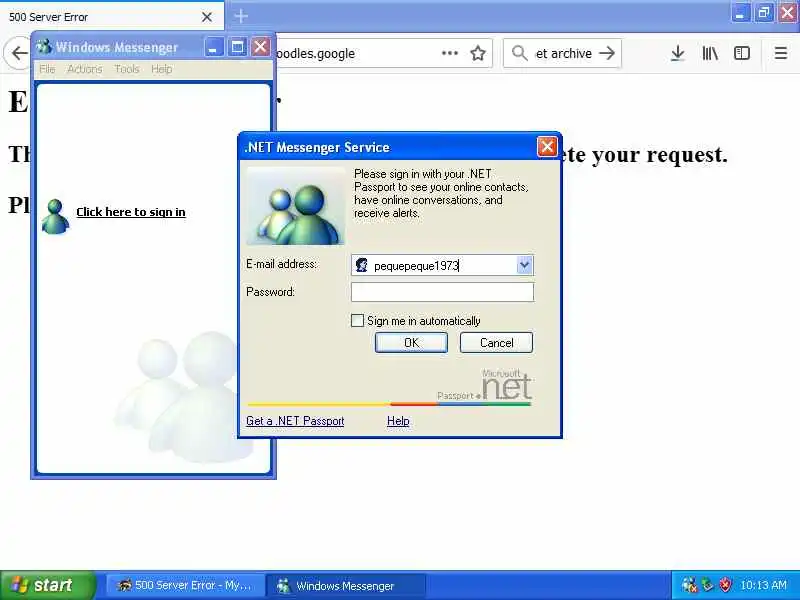Open the File menu in Windows Messenger
Image resolution: width=800 pixels, height=600 pixels.
[x=47, y=69]
